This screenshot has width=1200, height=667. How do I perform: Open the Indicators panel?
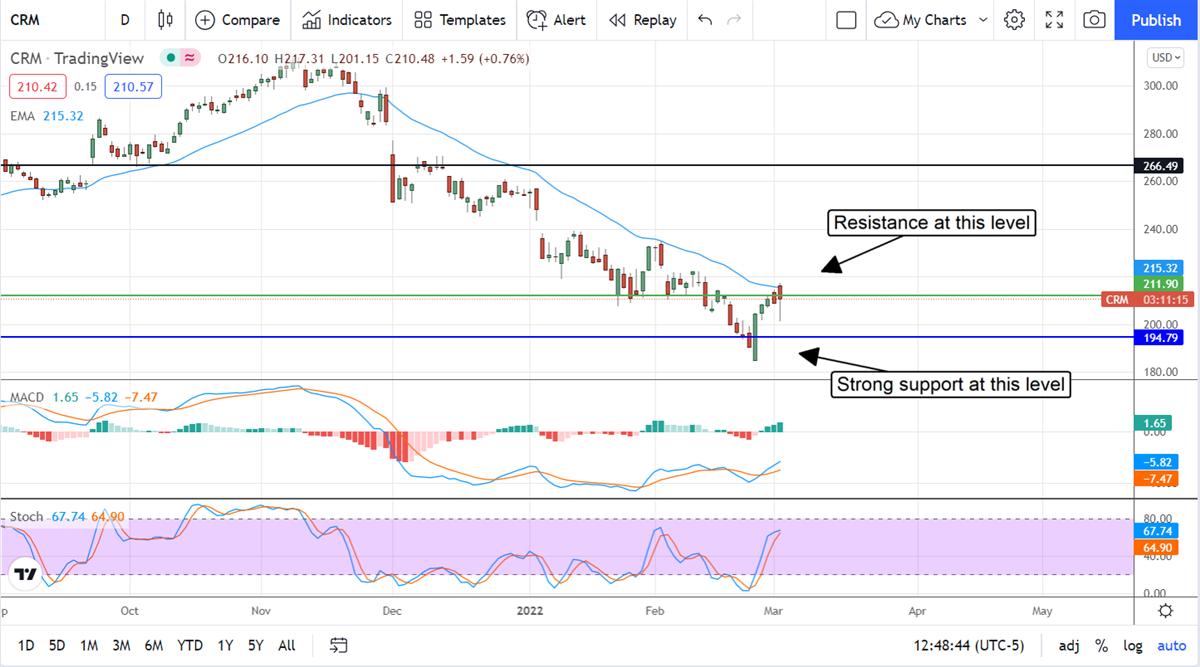pyautogui.click(x=347, y=20)
